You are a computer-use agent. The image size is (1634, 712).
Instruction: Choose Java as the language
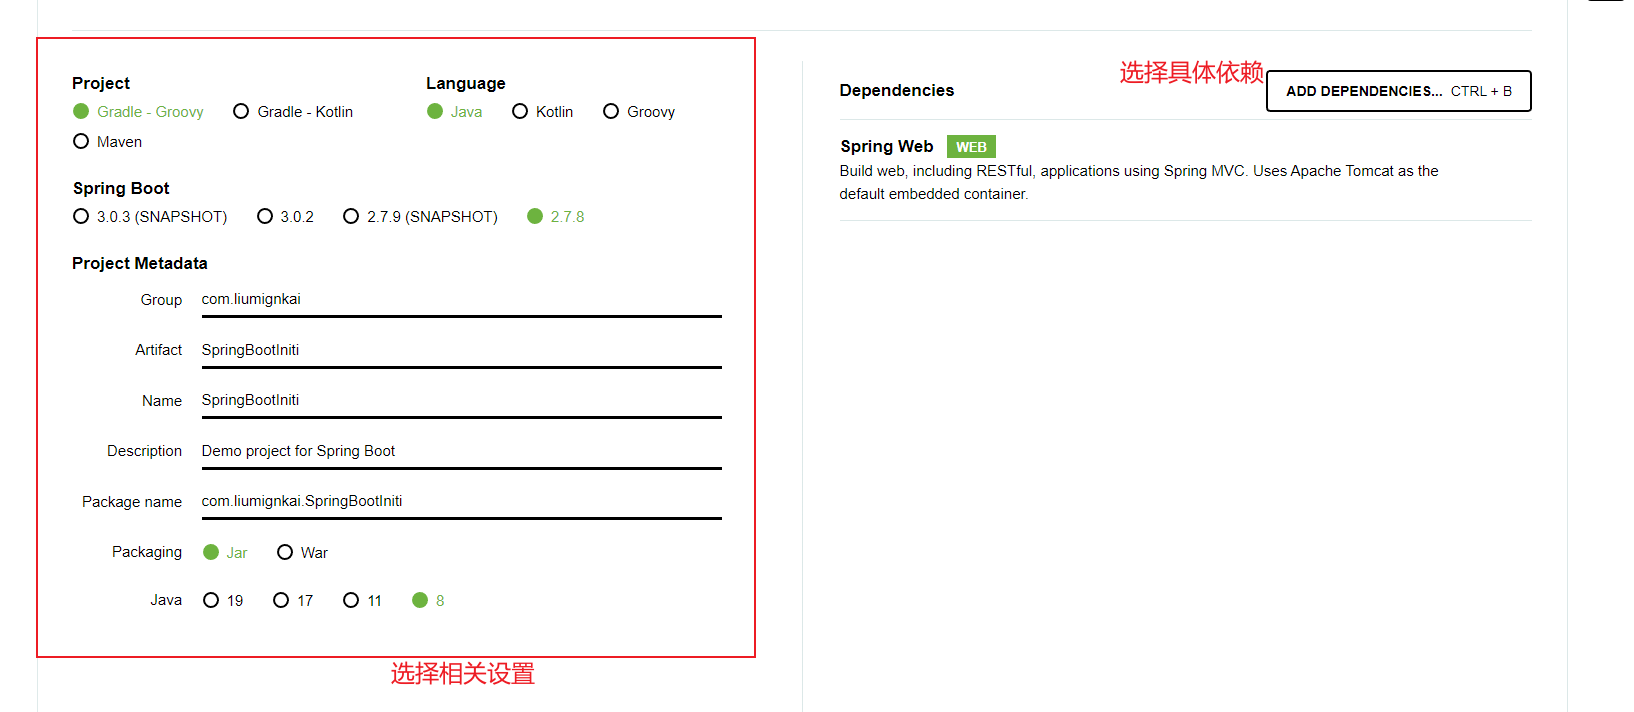[x=435, y=112]
